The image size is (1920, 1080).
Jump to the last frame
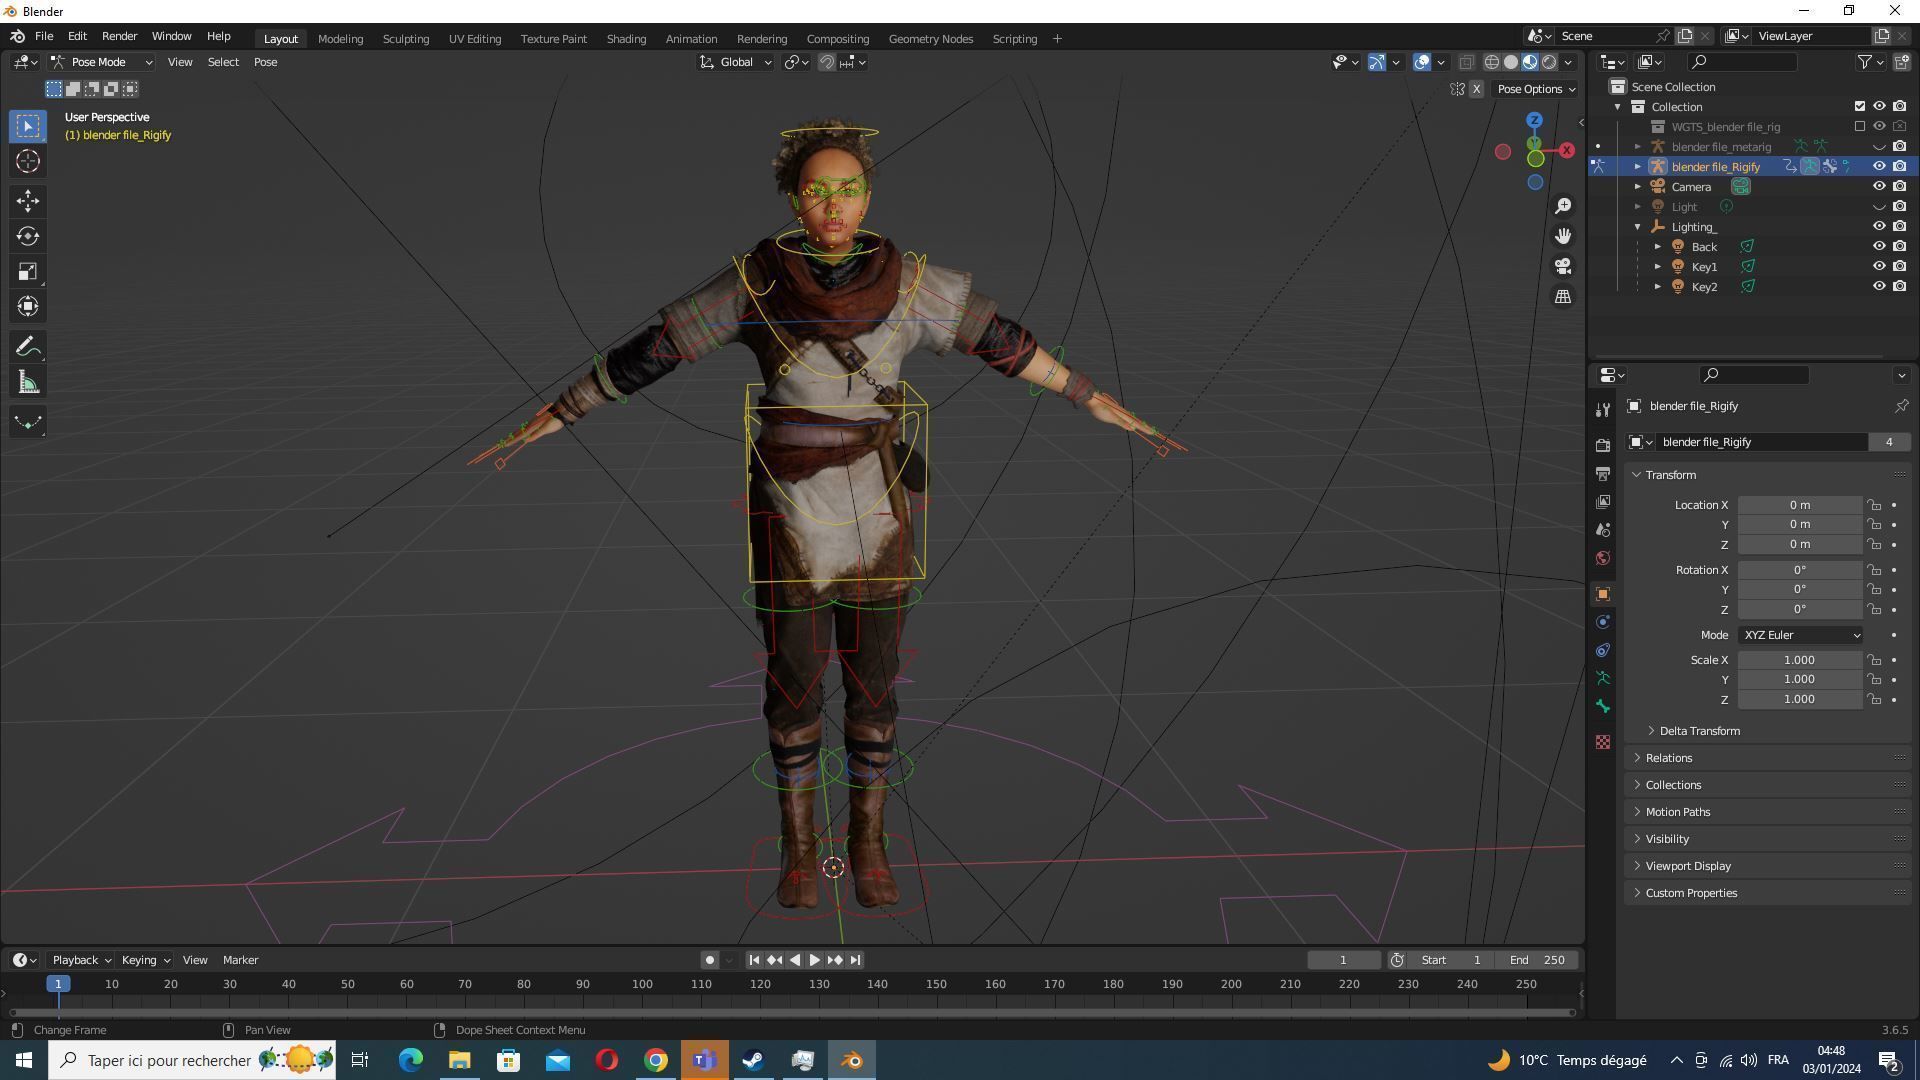(855, 960)
